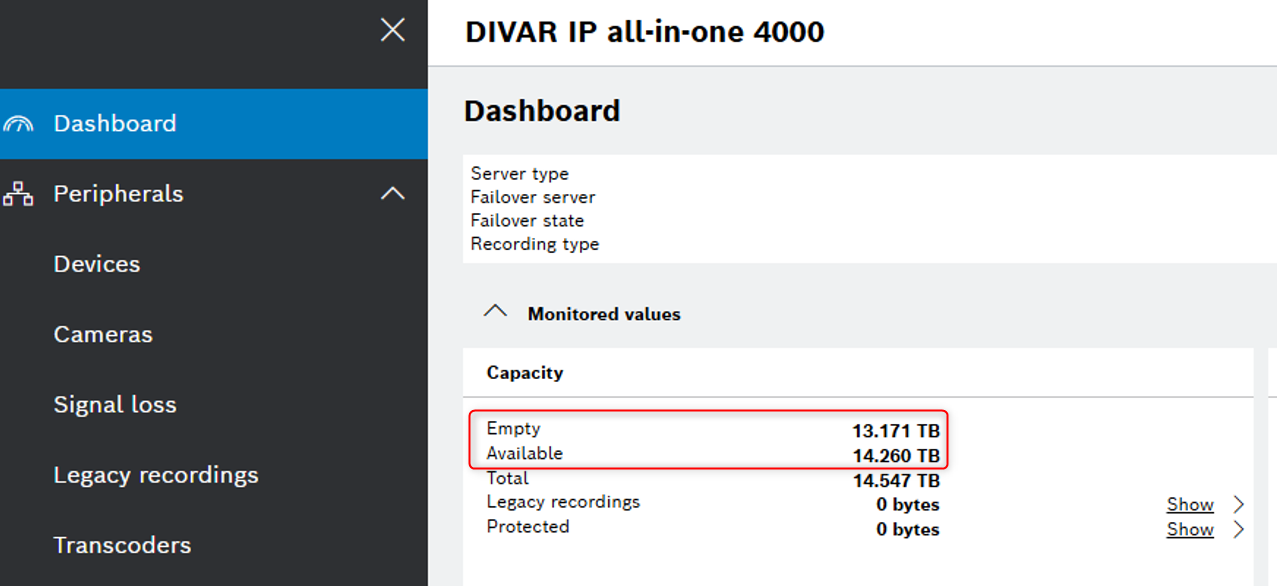
Task: Click the Recording type label
Action: click(535, 244)
